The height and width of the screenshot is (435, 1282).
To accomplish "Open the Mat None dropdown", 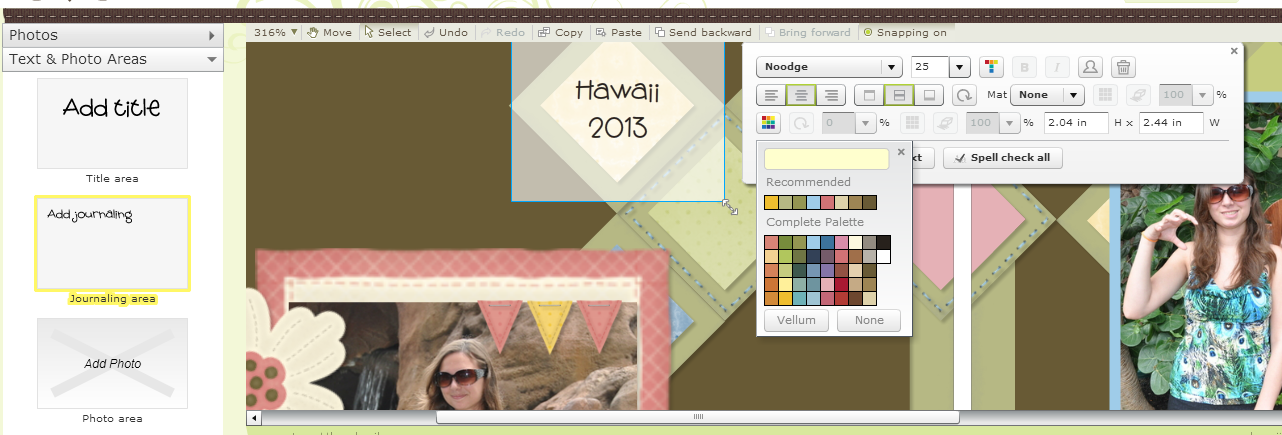I will tap(1048, 95).
